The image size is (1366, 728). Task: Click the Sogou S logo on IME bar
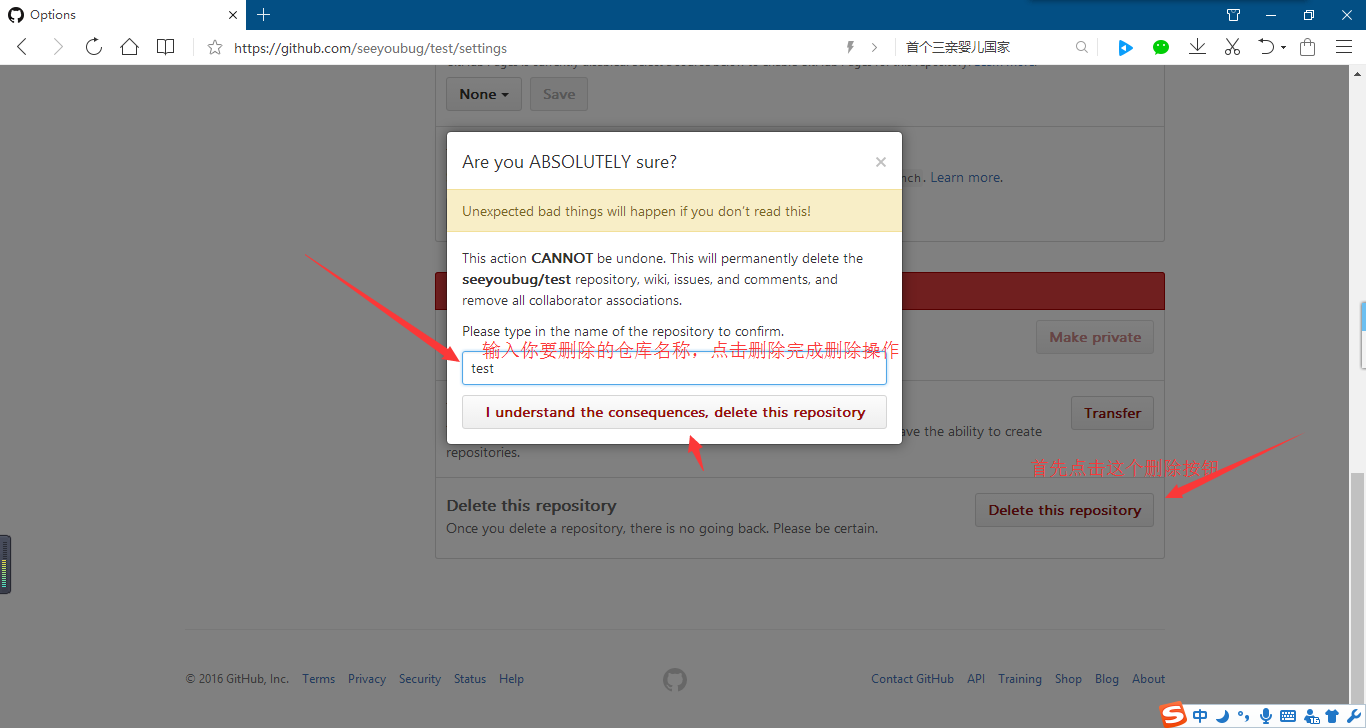pyautogui.click(x=1173, y=715)
